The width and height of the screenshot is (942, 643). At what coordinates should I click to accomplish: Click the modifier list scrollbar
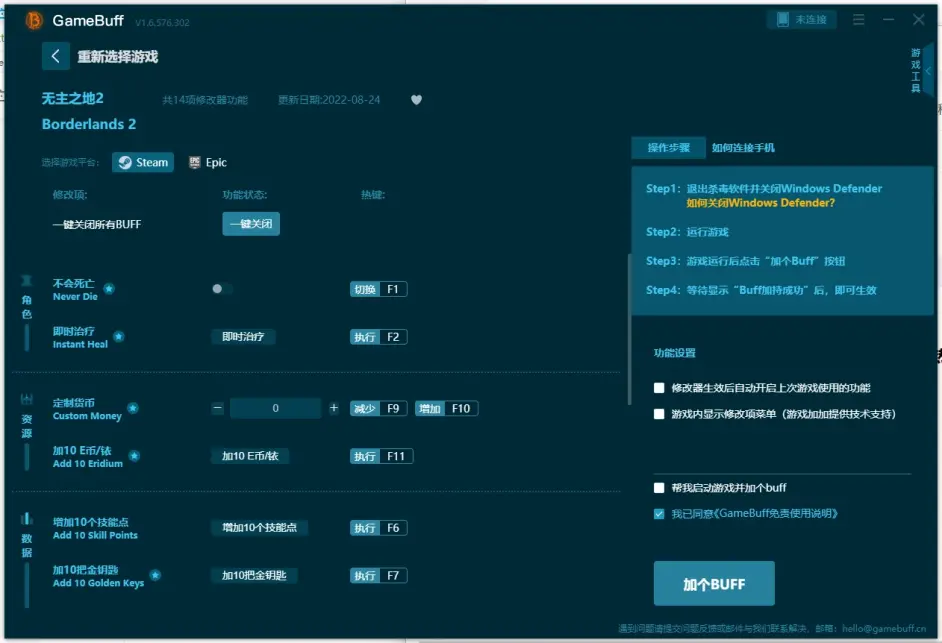(x=629, y=329)
